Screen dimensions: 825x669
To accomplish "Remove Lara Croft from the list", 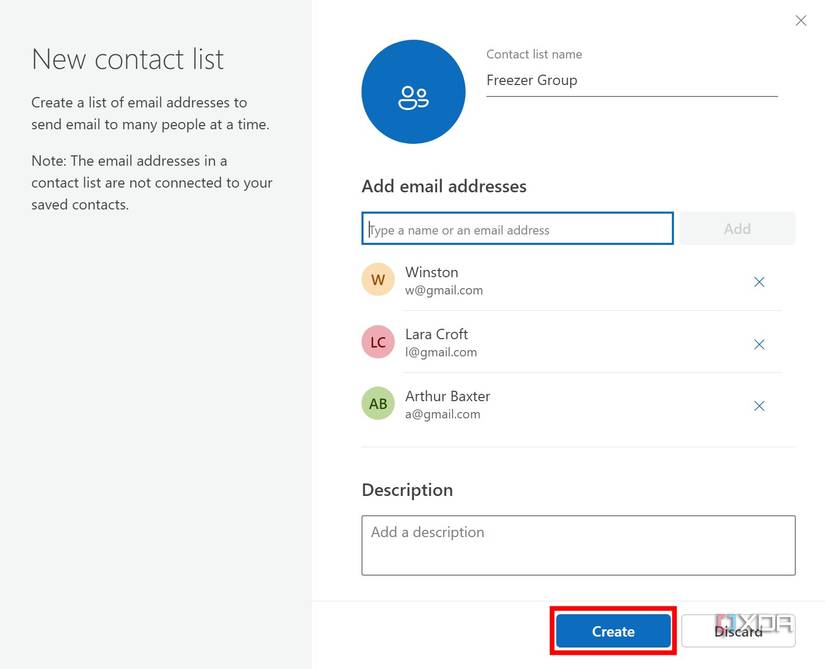I will tap(759, 344).
